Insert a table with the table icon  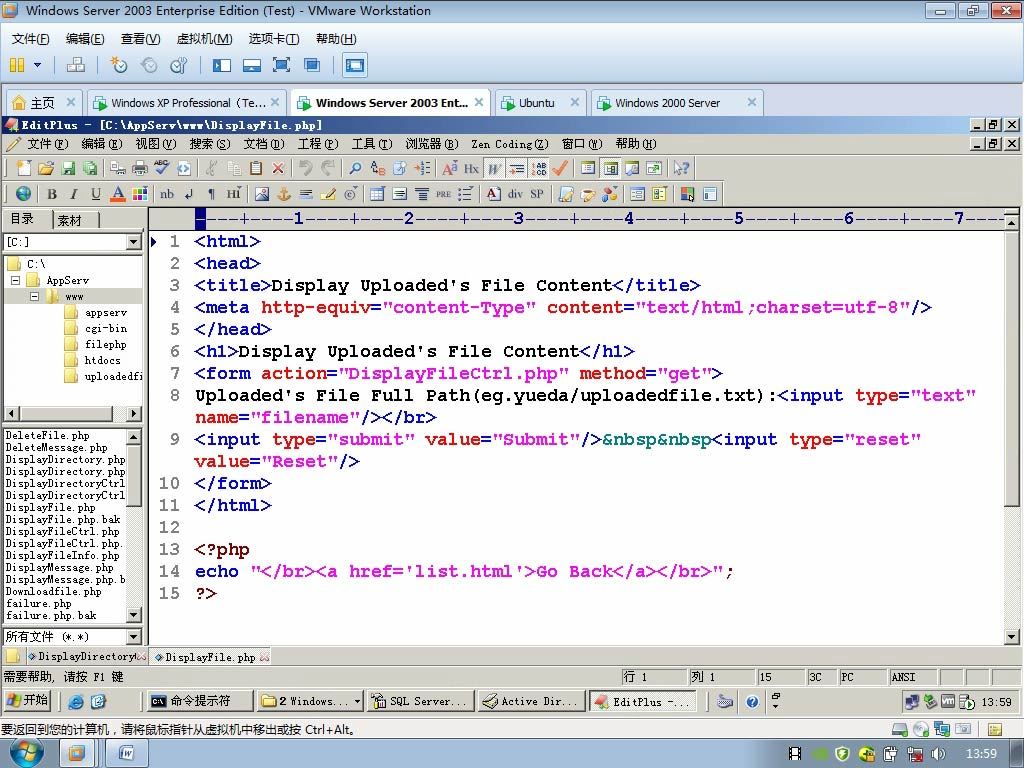tap(377, 194)
